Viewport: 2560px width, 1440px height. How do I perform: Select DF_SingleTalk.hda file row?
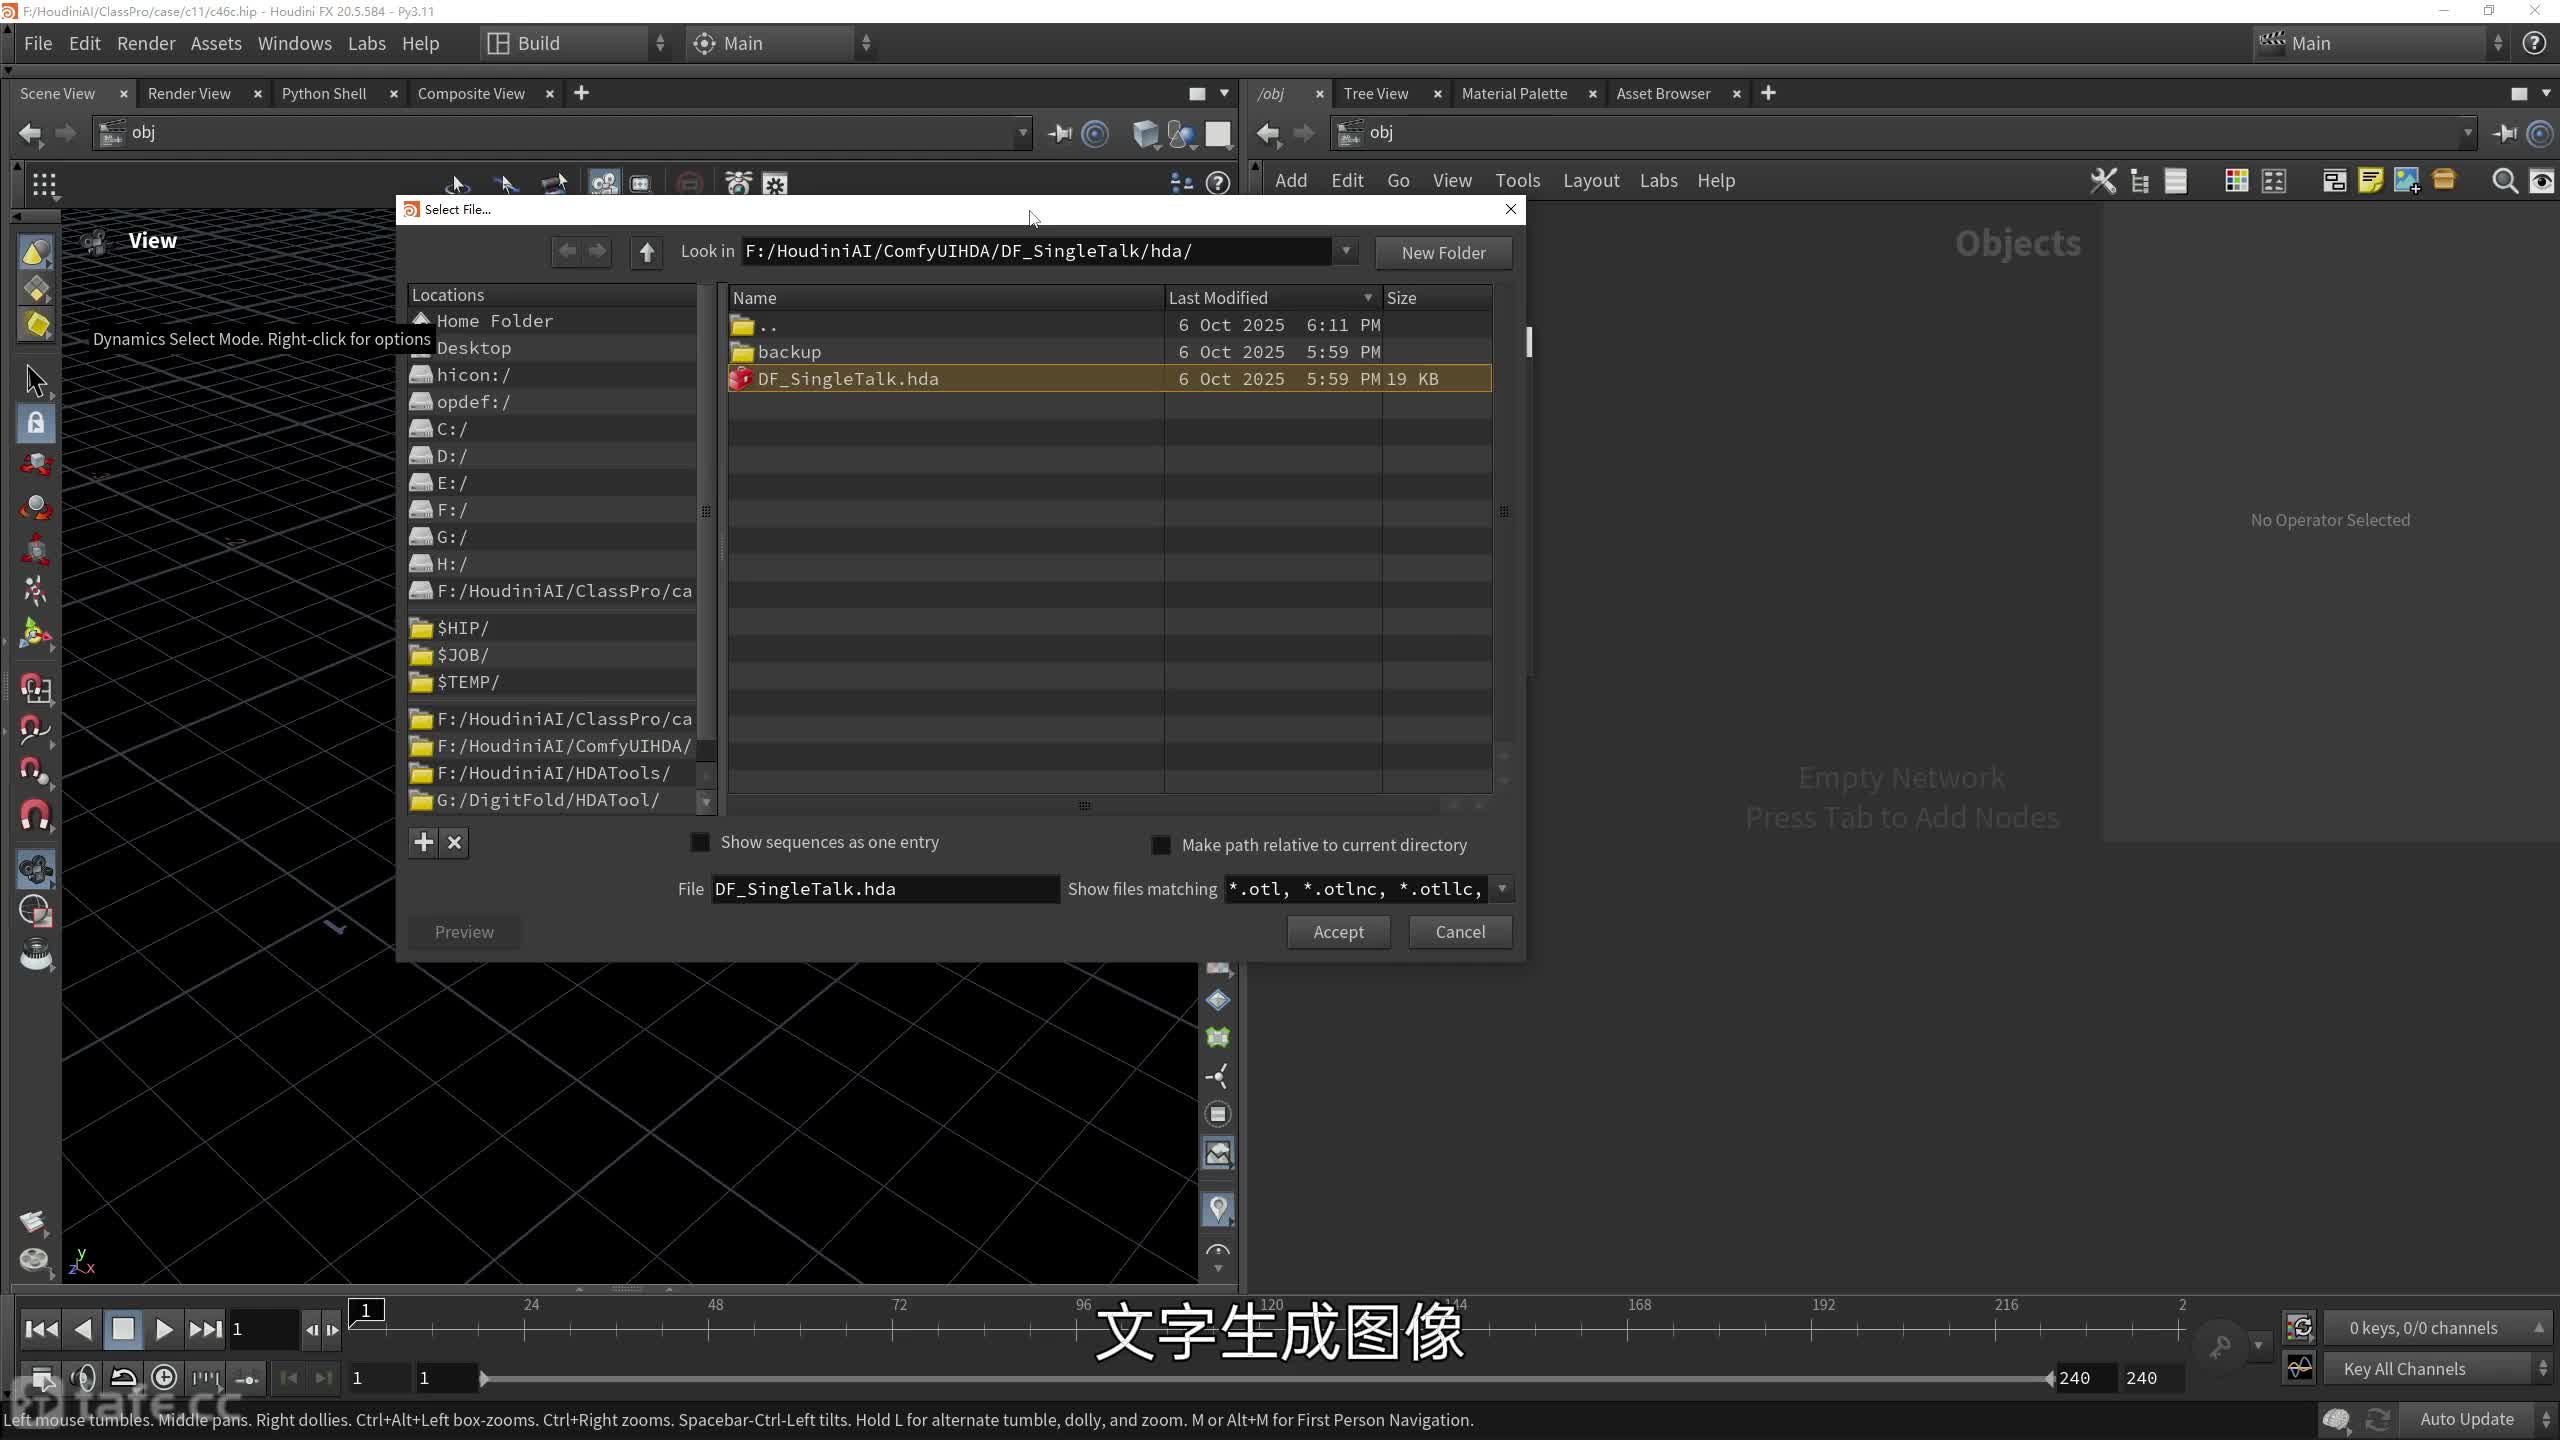pyautogui.click(x=848, y=379)
